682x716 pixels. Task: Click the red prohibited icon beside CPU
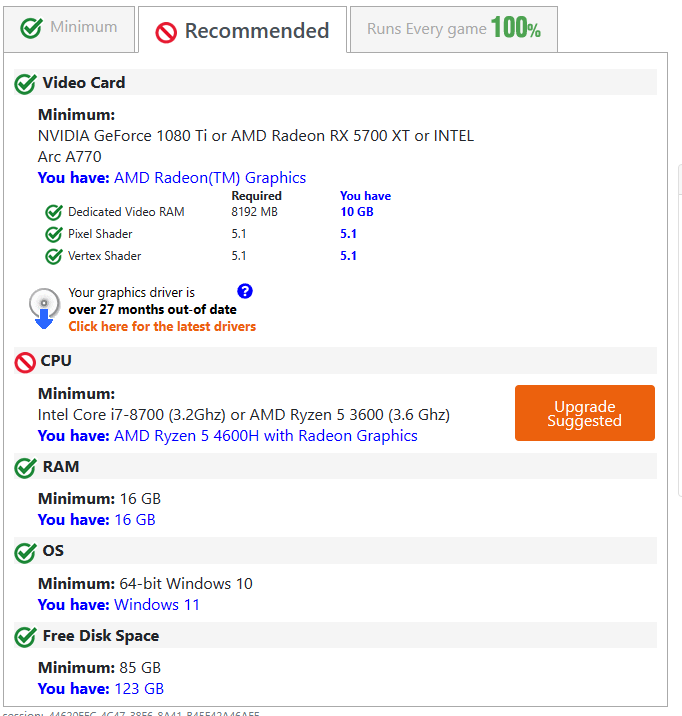point(26,362)
